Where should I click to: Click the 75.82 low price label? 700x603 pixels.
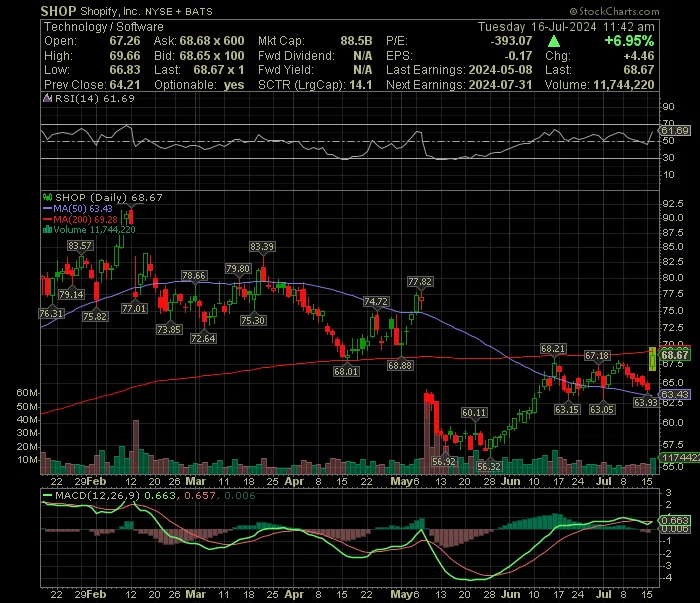[95, 316]
